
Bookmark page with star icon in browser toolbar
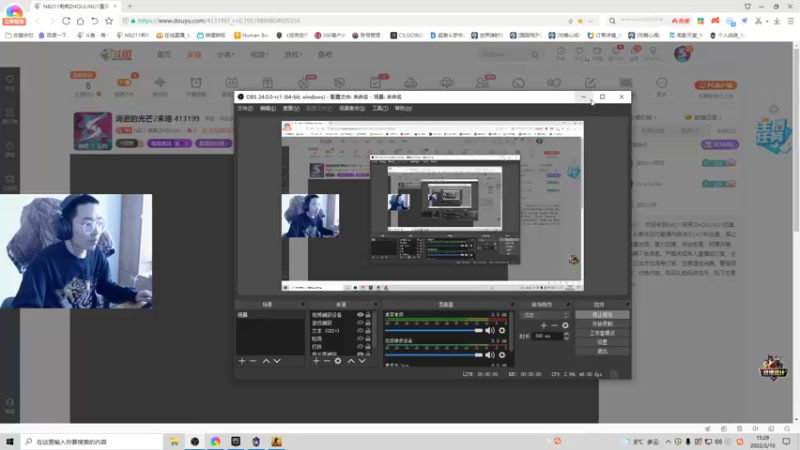coord(109,21)
